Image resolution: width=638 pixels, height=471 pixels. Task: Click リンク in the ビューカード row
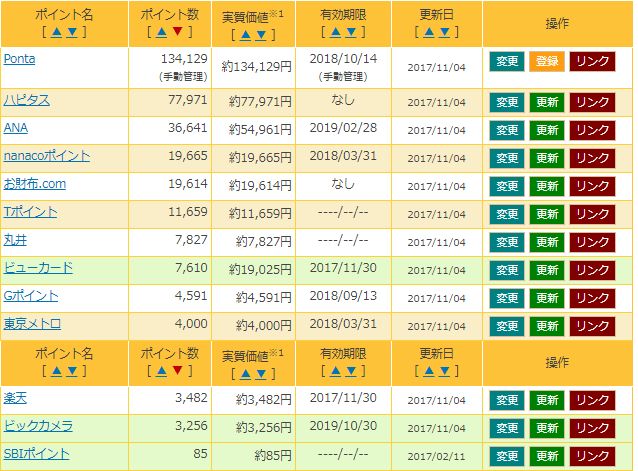click(592, 270)
